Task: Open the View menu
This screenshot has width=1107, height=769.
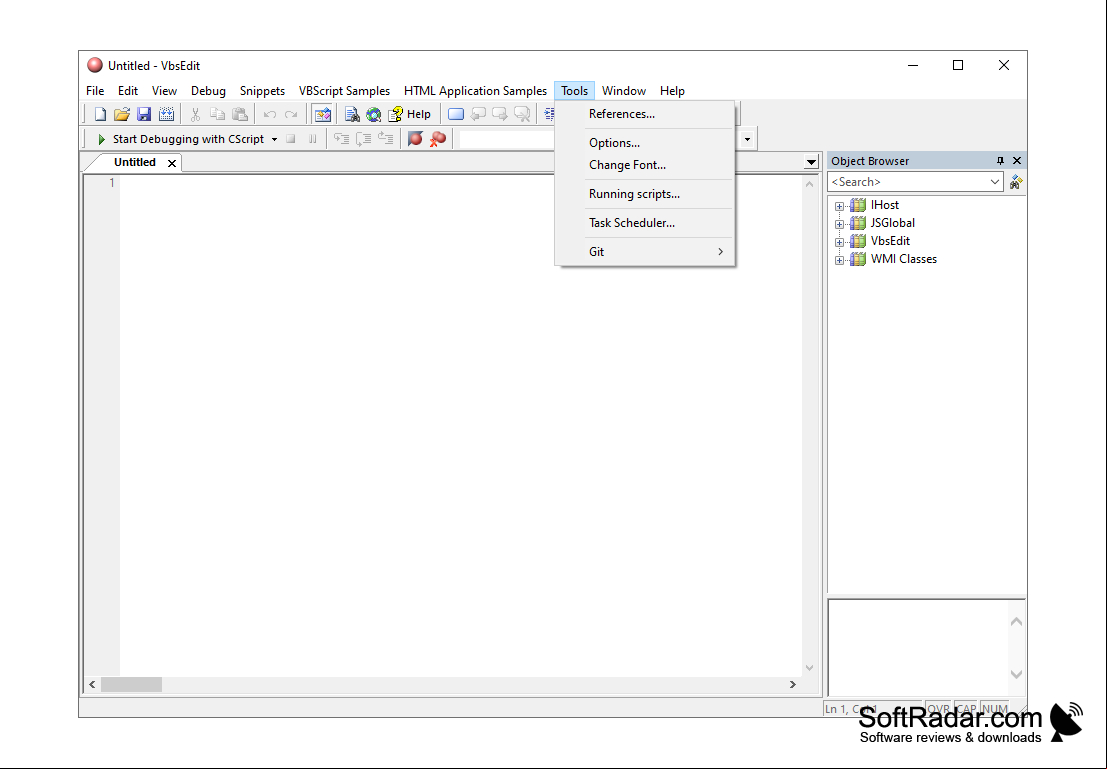Action: (x=164, y=91)
